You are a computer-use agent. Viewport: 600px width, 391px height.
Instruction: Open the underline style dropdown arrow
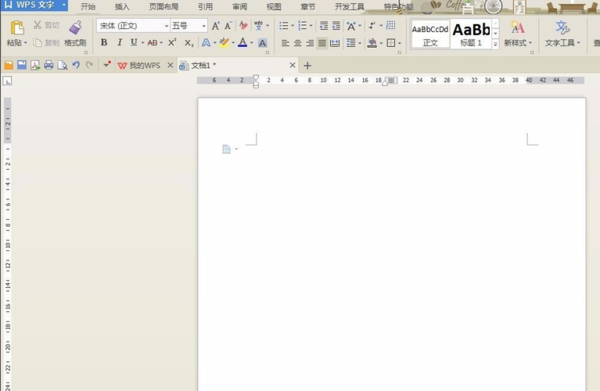(x=143, y=43)
